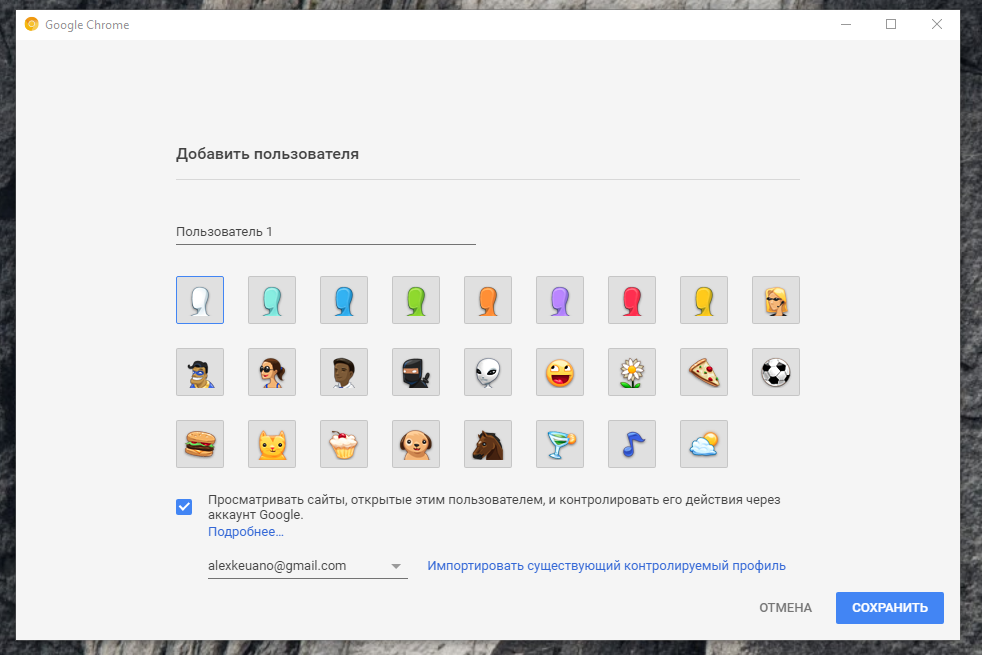The width and height of the screenshot is (982, 655).
Task: Choose the cloud and sun avatar
Action: pos(704,444)
